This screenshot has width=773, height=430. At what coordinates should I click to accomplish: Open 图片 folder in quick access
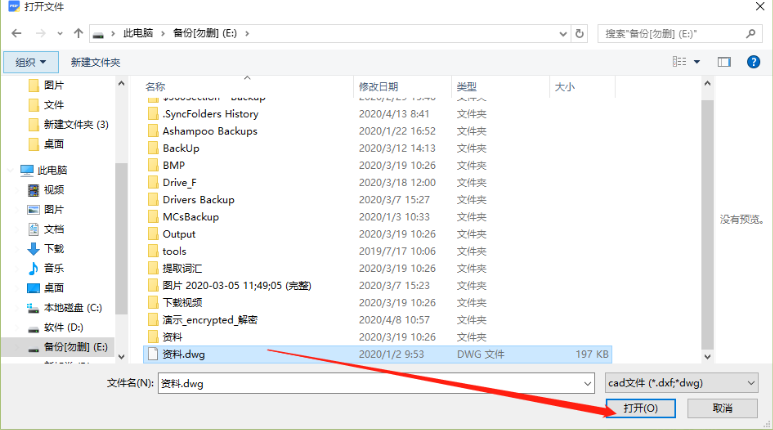point(54,85)
